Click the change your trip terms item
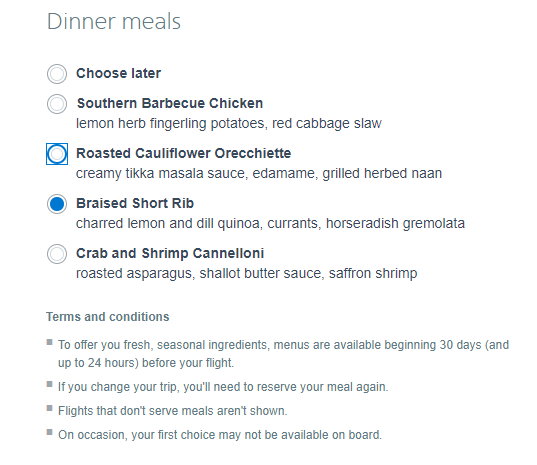537x465 pixels. click(x=223, y=387)
